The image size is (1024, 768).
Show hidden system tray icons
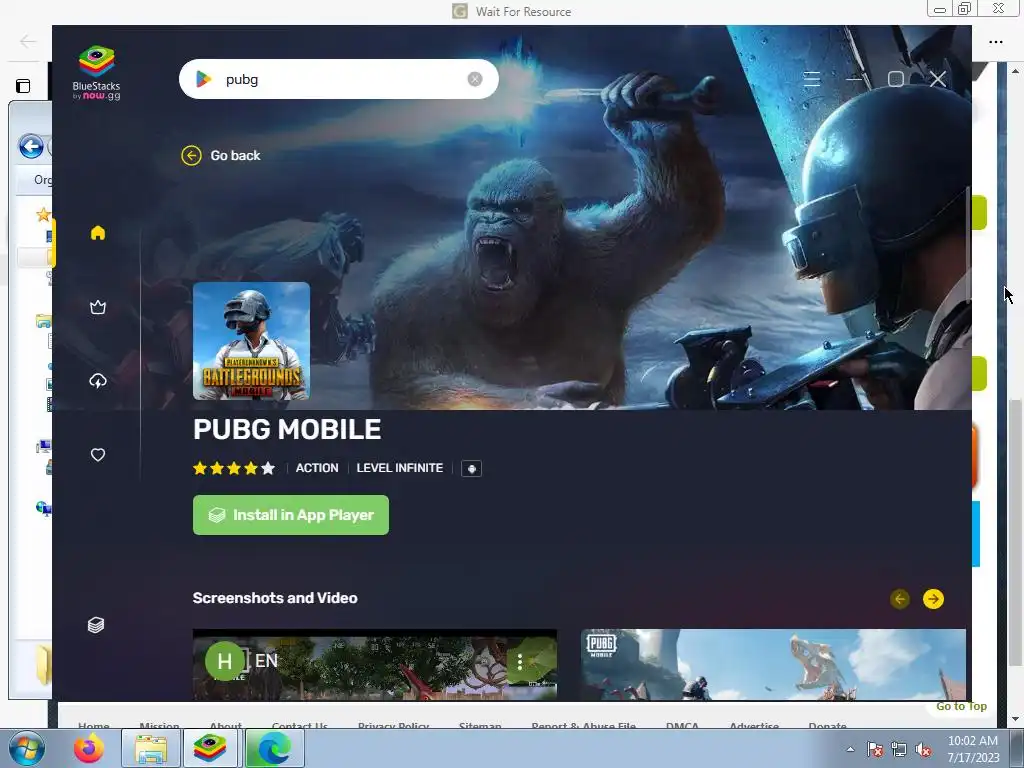pyautogui.click(x=850, y=749)
